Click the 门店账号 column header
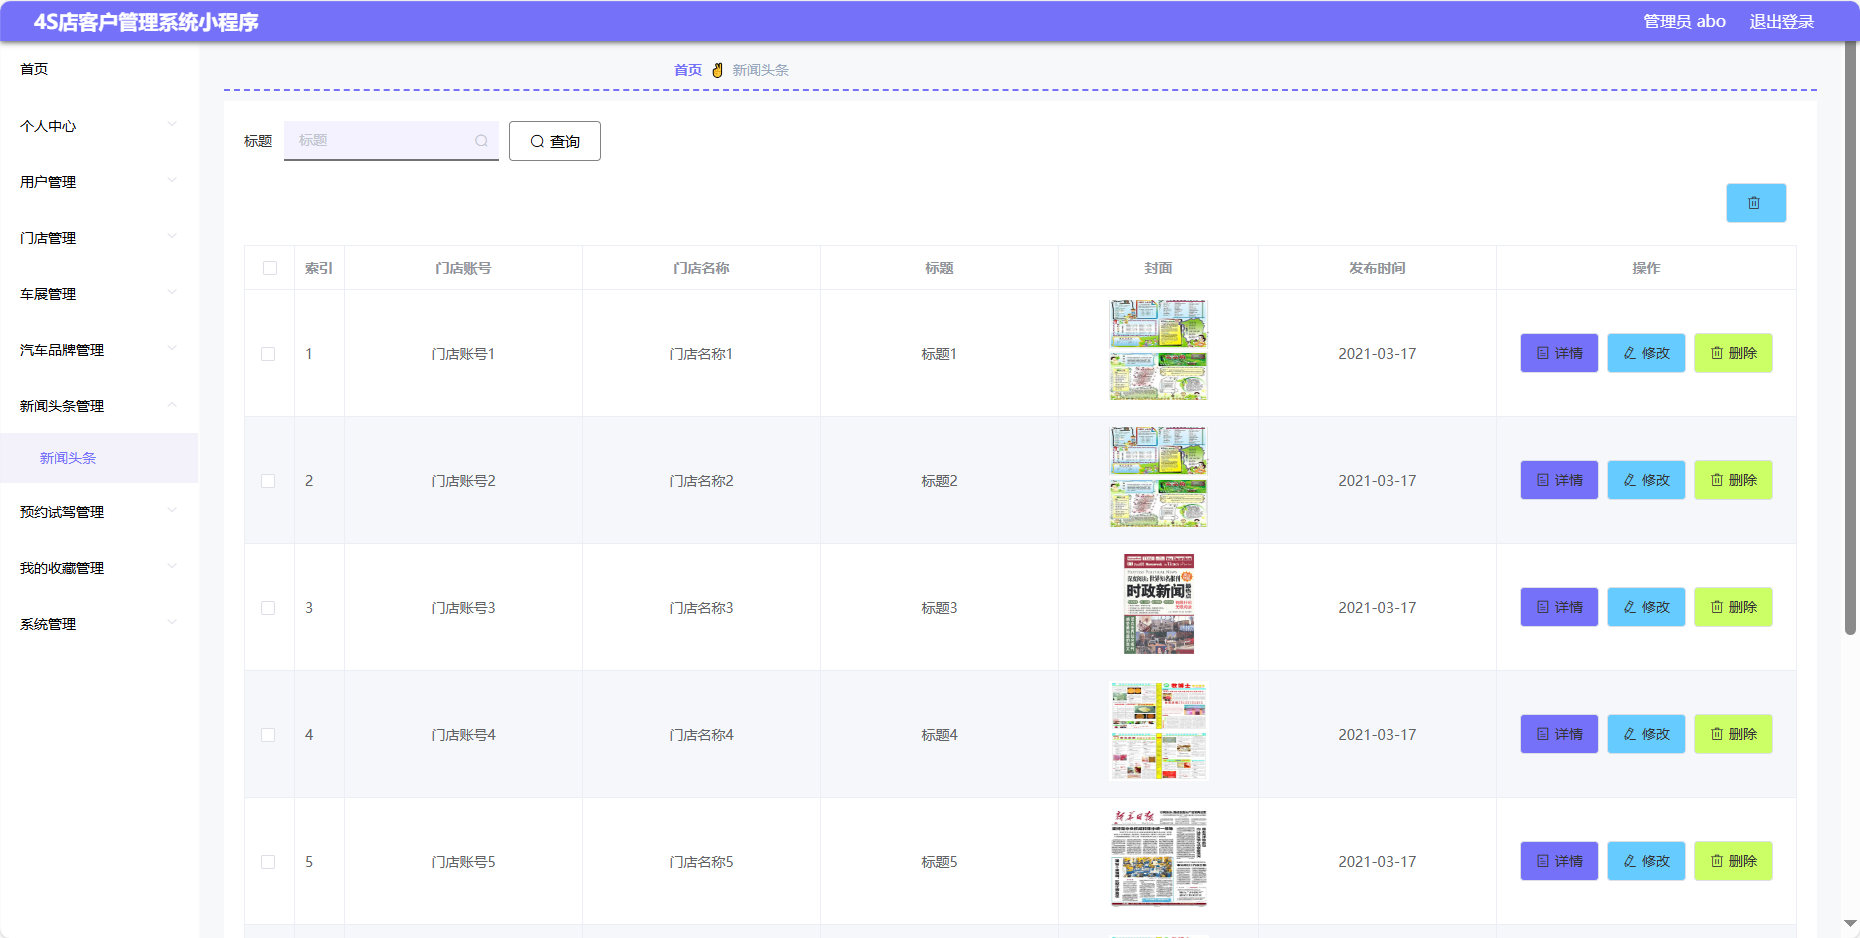 click(463, 268)
